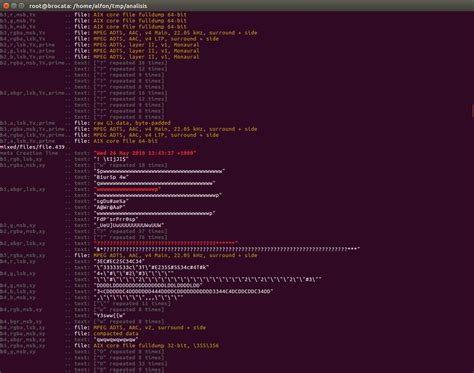
Task: Click '["0" repeated 33 times]' line
Action: pos(130,364)
